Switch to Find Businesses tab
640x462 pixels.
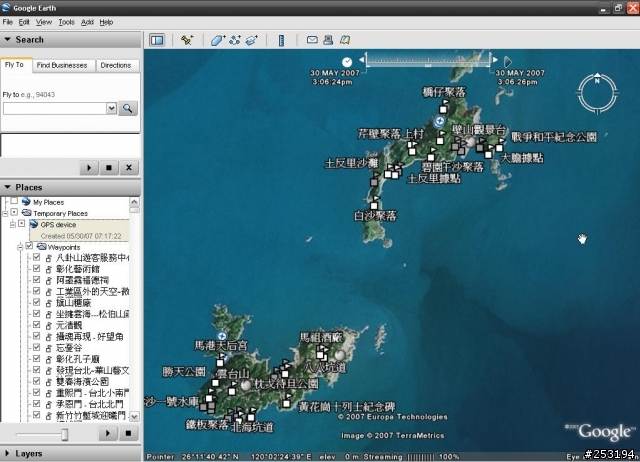tap(62, 65)
